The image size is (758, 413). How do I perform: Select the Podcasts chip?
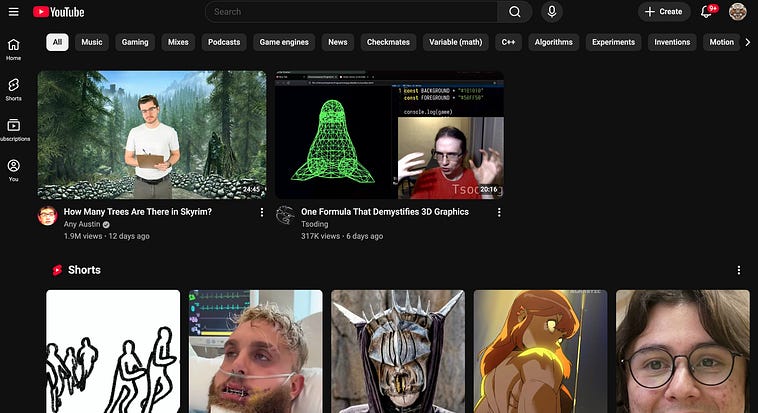tap(224, 42)
